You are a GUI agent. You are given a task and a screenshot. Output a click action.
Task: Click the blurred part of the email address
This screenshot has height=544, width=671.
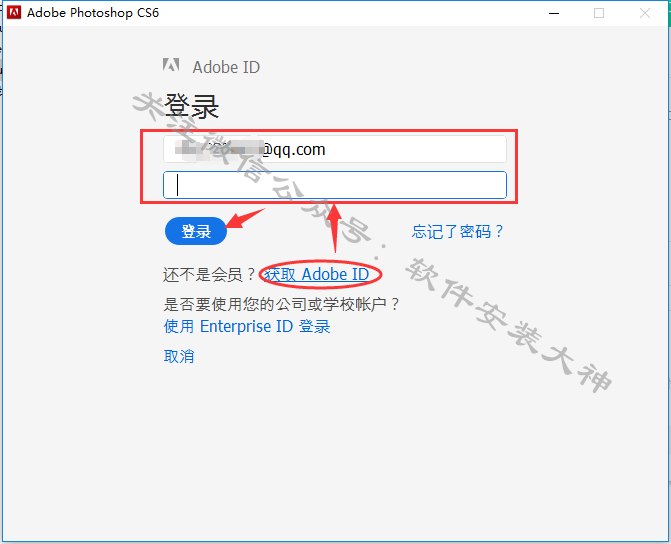pos(218,149)
